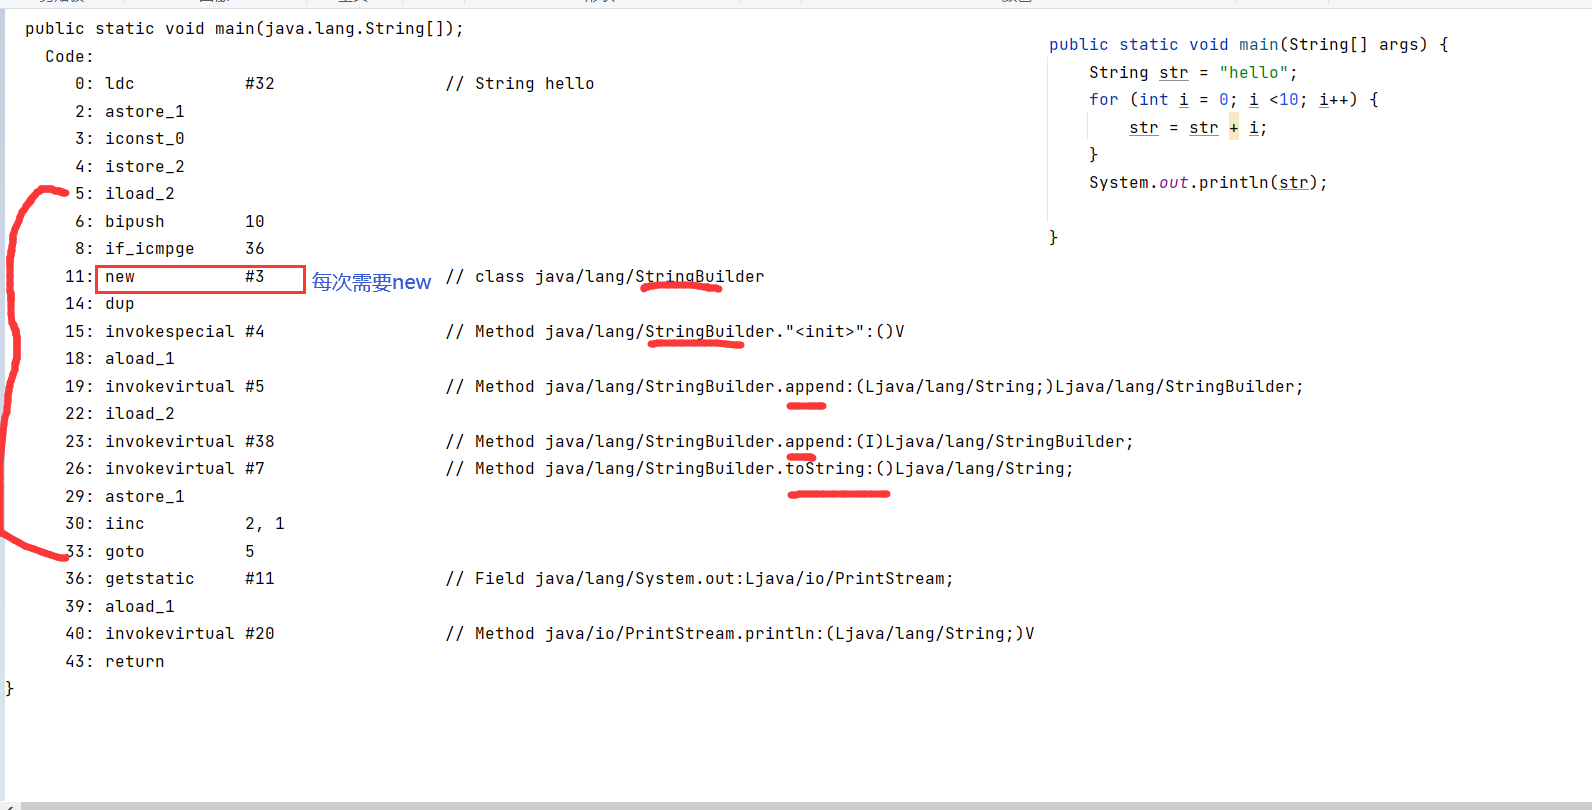Click the Java 'public static void main(String[] args)' line
The width and height of the screenshot is (1592, 810).
click(1249, 45)
